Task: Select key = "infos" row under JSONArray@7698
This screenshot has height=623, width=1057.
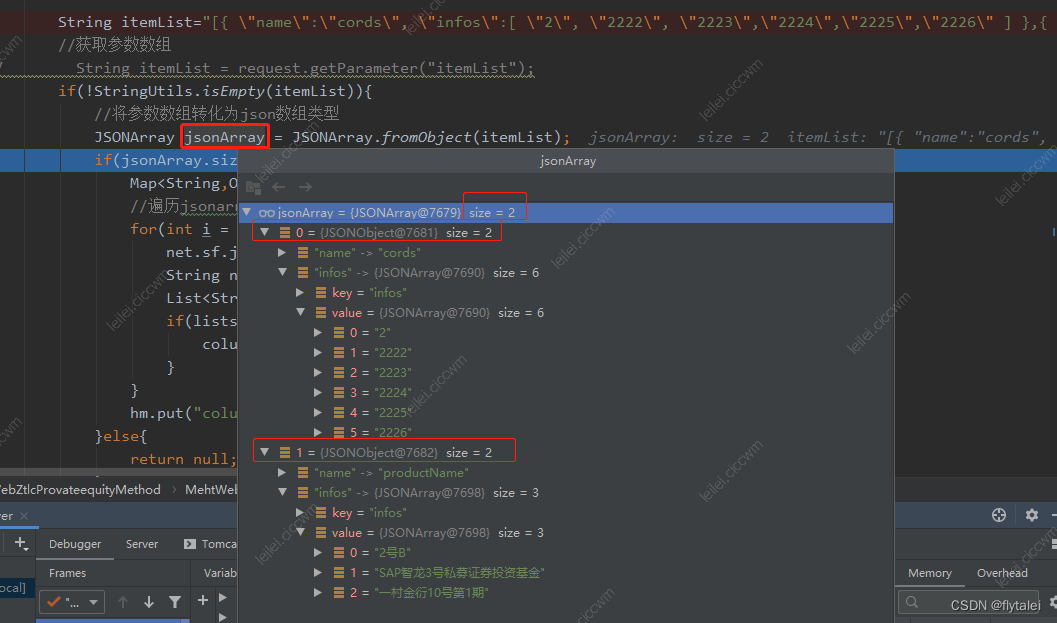Action: pyautogui.click(x=566, y=512)
